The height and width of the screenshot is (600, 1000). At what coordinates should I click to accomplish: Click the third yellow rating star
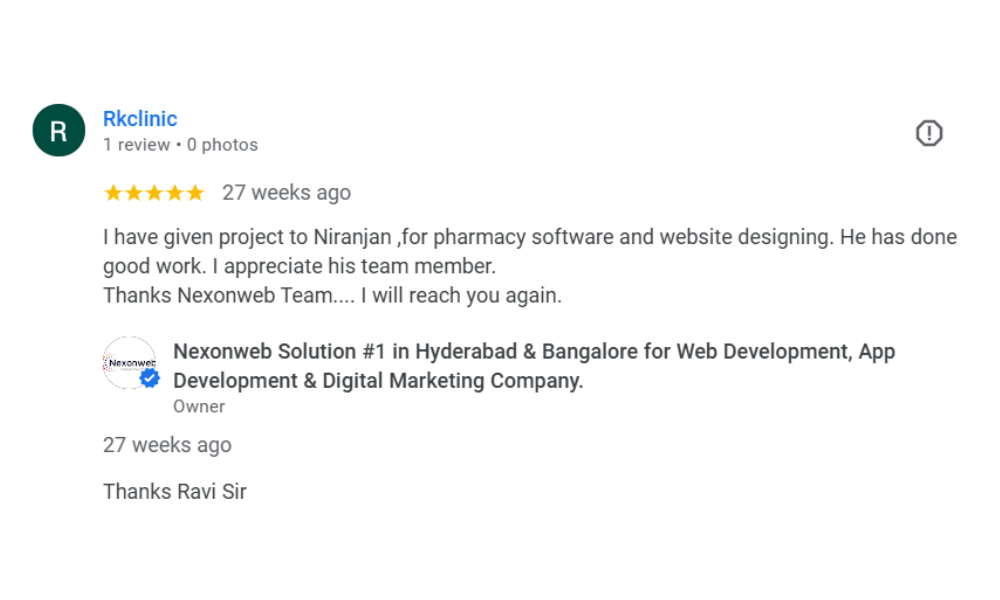[x=154, y=193]
